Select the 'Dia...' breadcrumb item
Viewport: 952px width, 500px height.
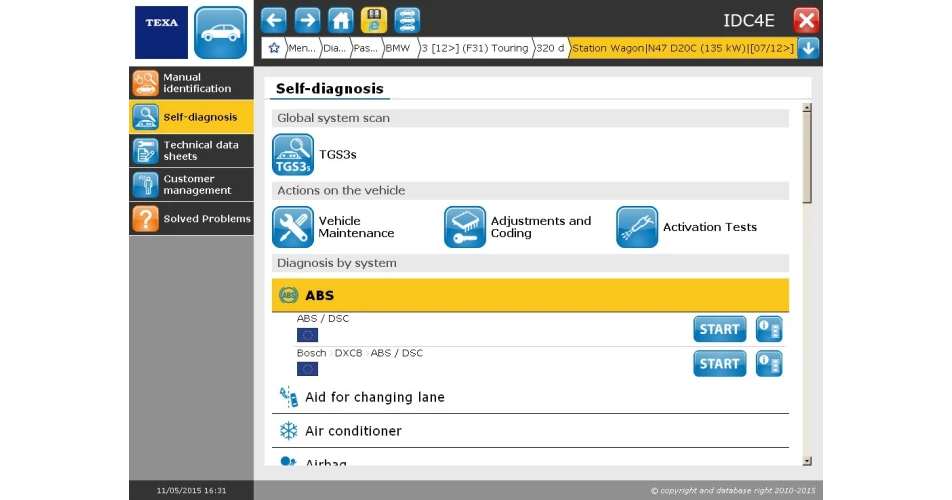point(335,48)
